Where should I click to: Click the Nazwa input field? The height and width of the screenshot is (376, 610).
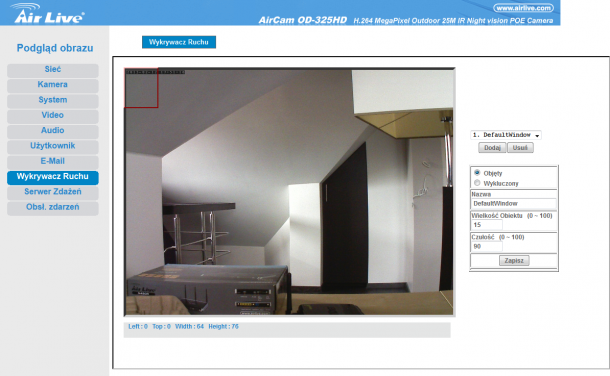pos(514,203)
